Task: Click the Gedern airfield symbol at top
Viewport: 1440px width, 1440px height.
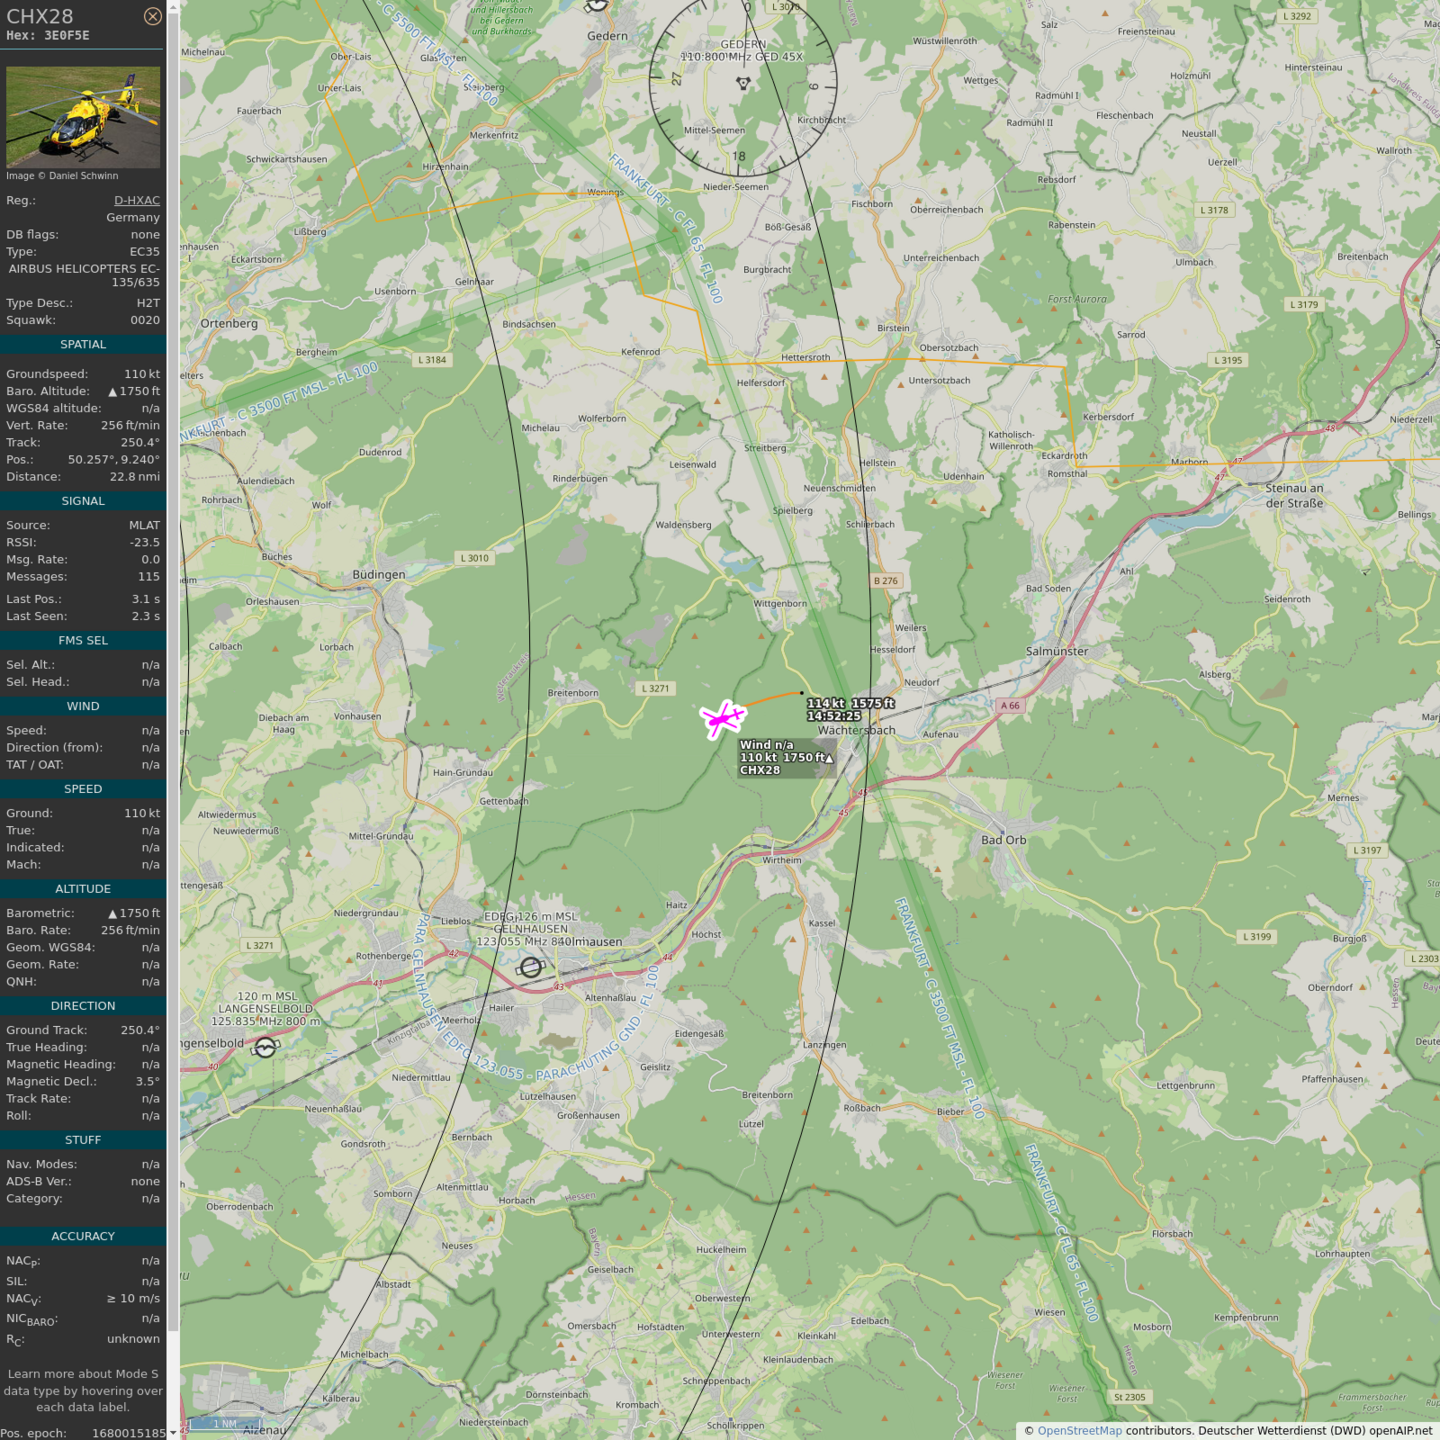Action: [x=597, y=5]
